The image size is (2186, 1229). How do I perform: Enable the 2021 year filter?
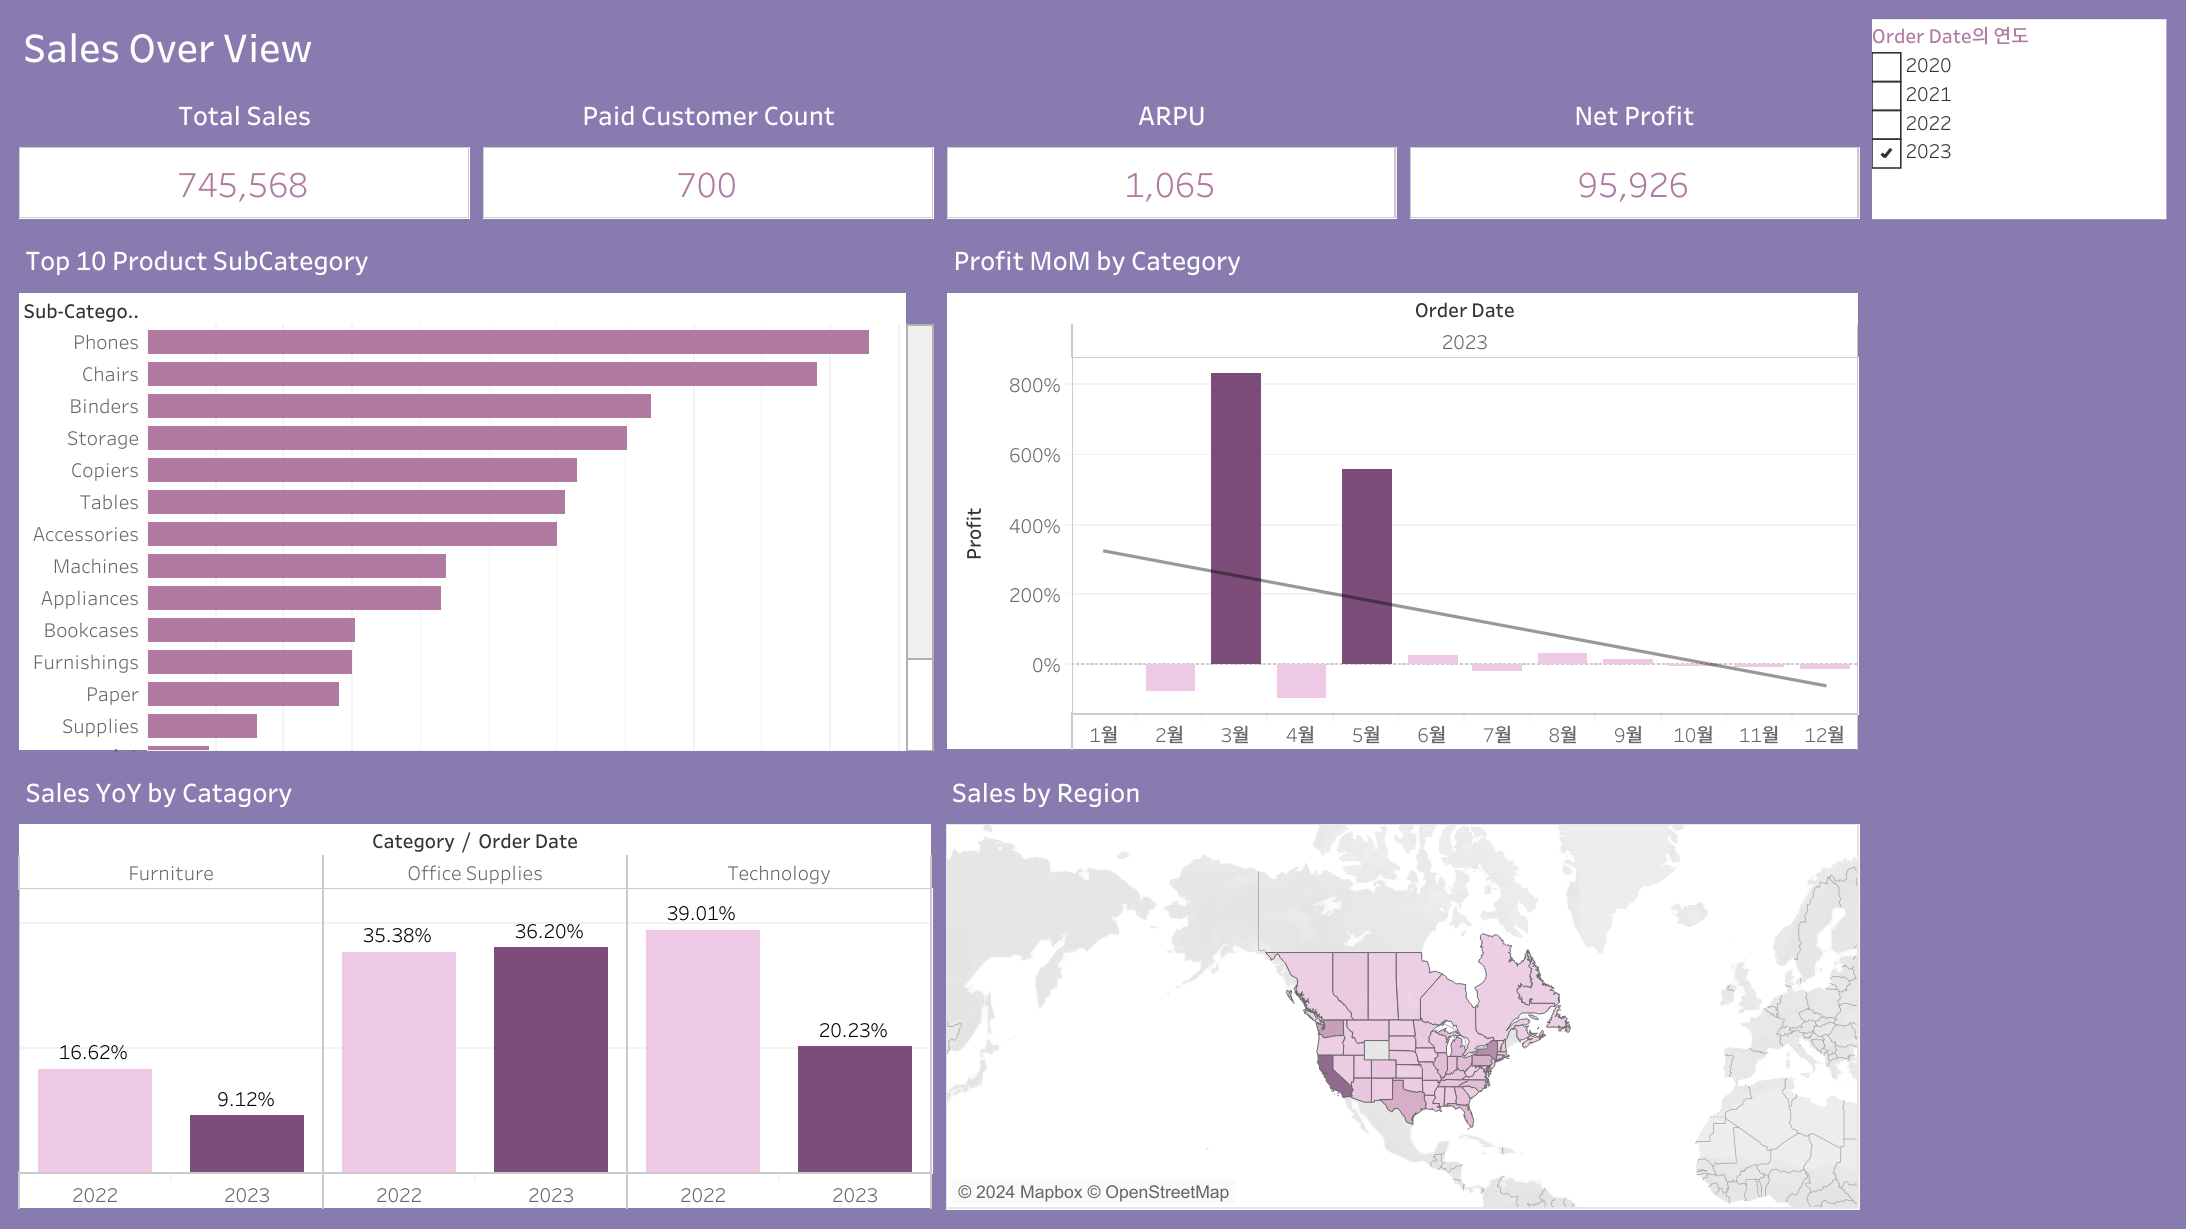[1886, 96]
